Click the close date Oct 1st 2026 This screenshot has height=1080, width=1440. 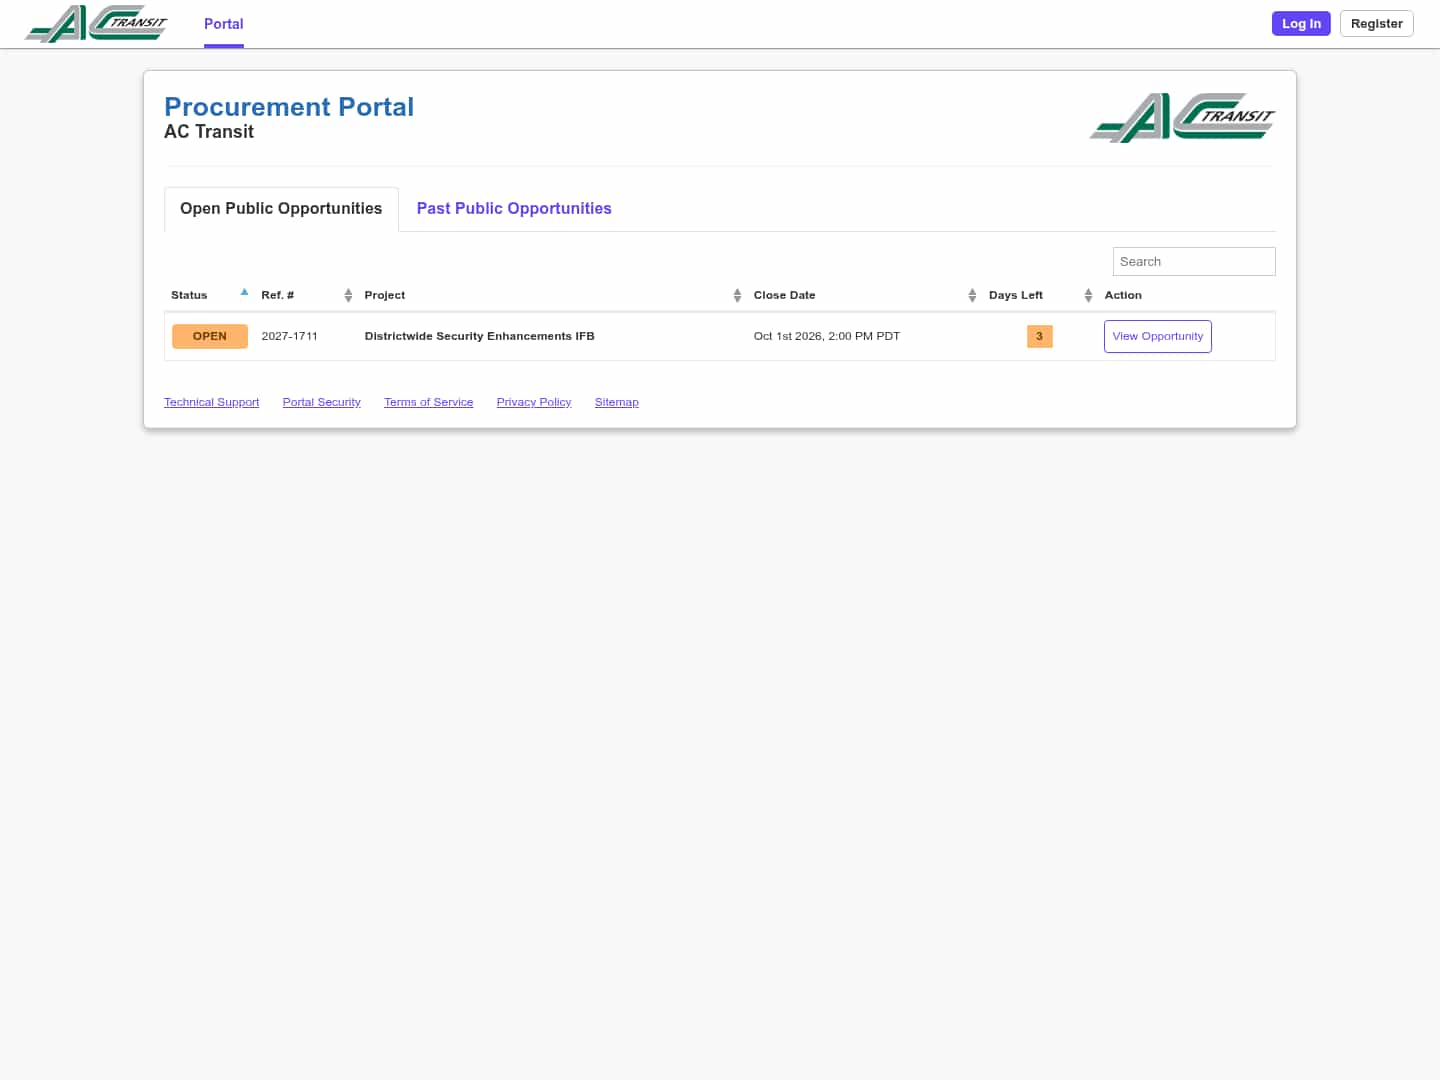pos(827,337)
